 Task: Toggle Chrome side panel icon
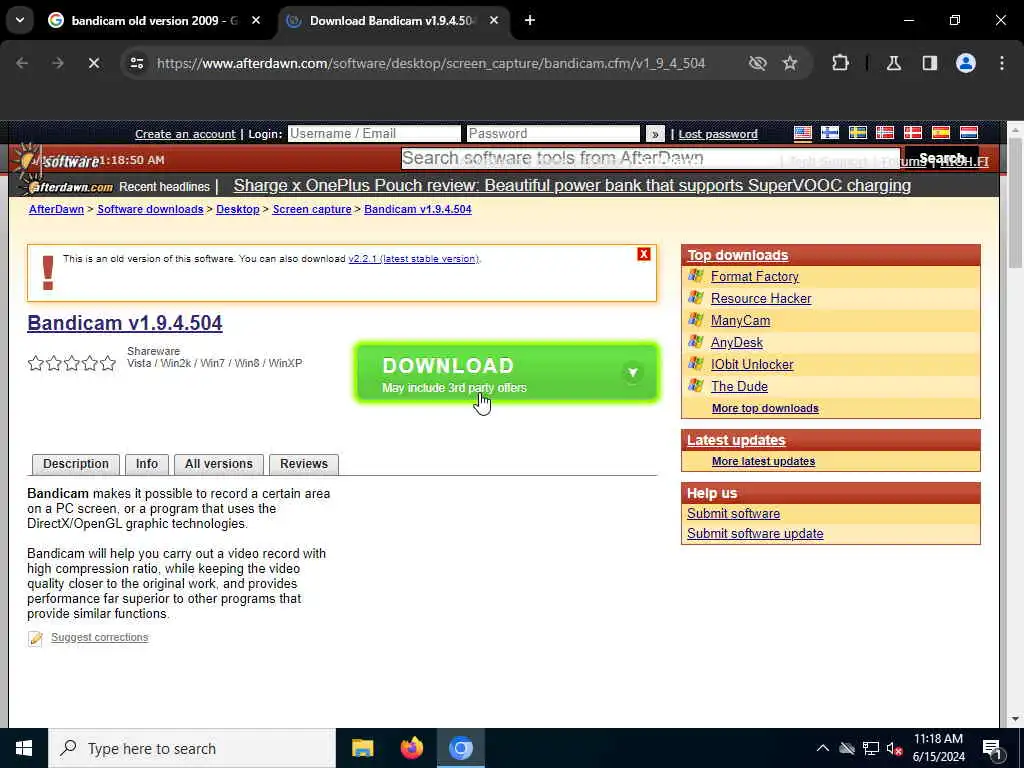tap(930, 63)
